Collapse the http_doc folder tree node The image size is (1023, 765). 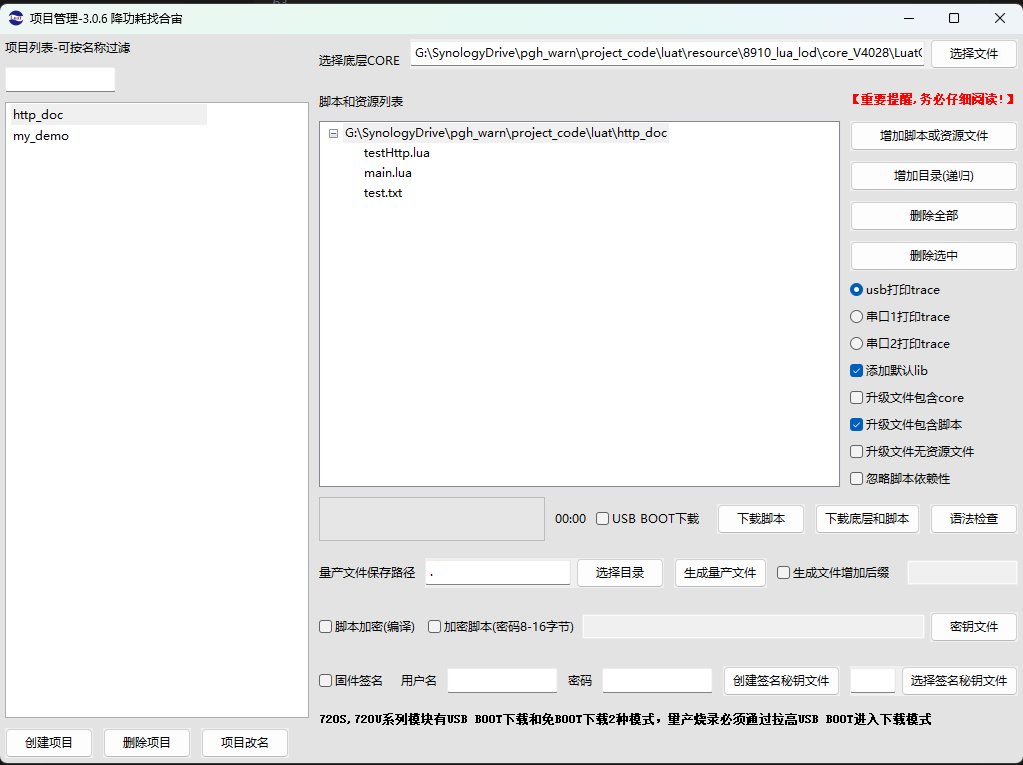[333, 133]
